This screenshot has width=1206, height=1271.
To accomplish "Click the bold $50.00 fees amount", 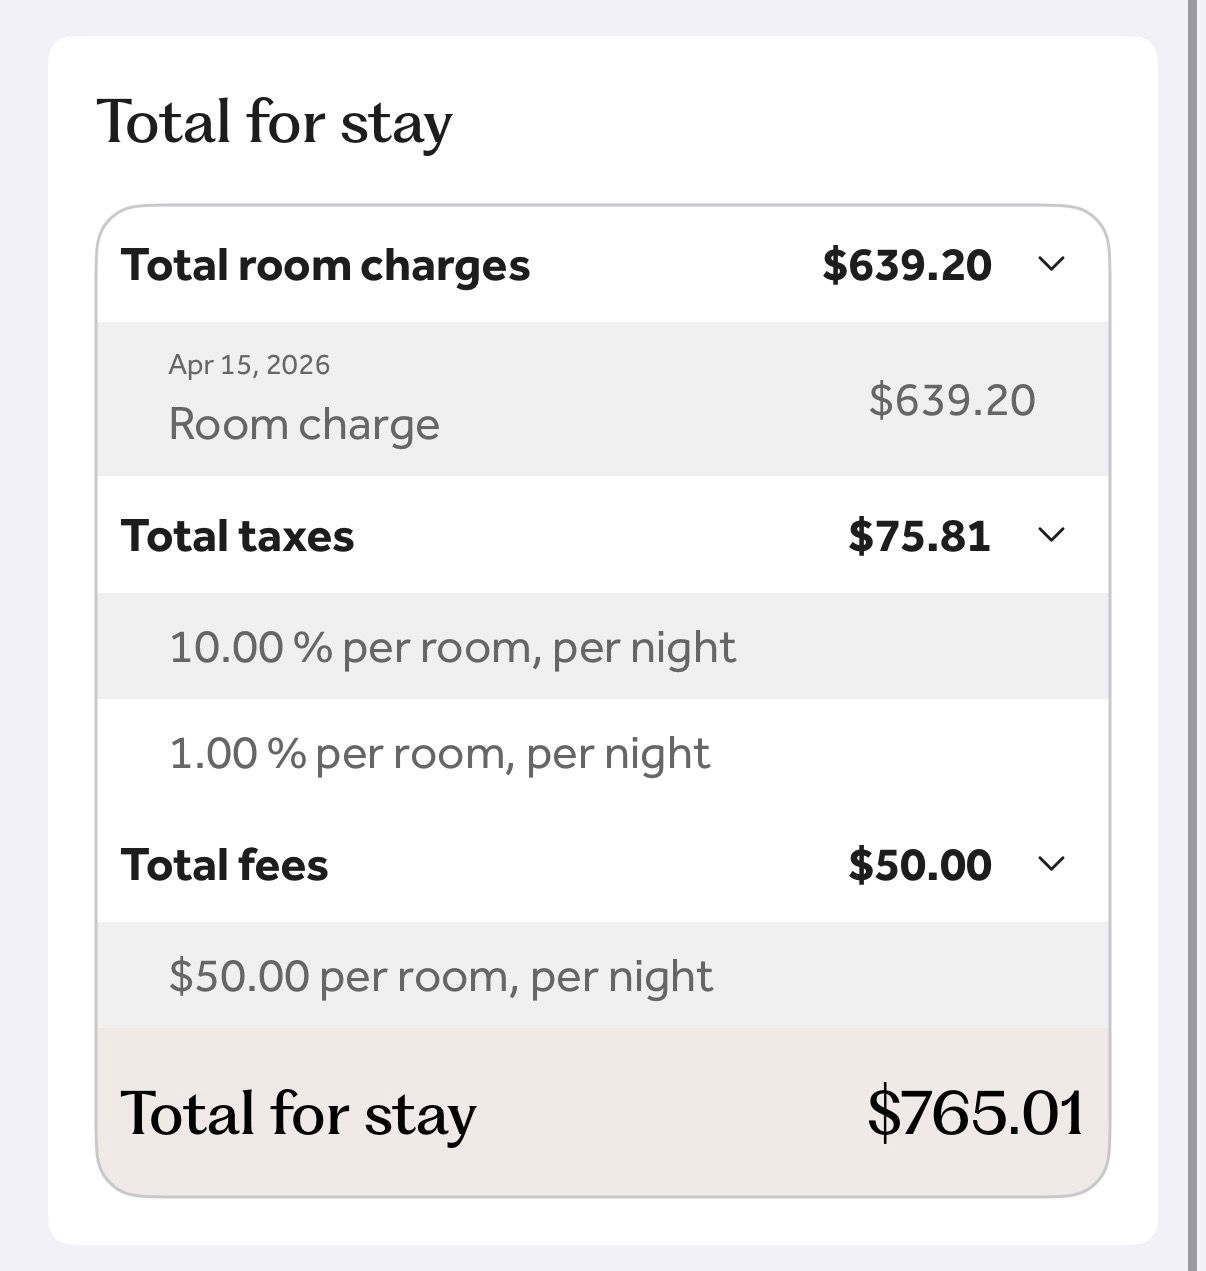I will pos(919,865).
